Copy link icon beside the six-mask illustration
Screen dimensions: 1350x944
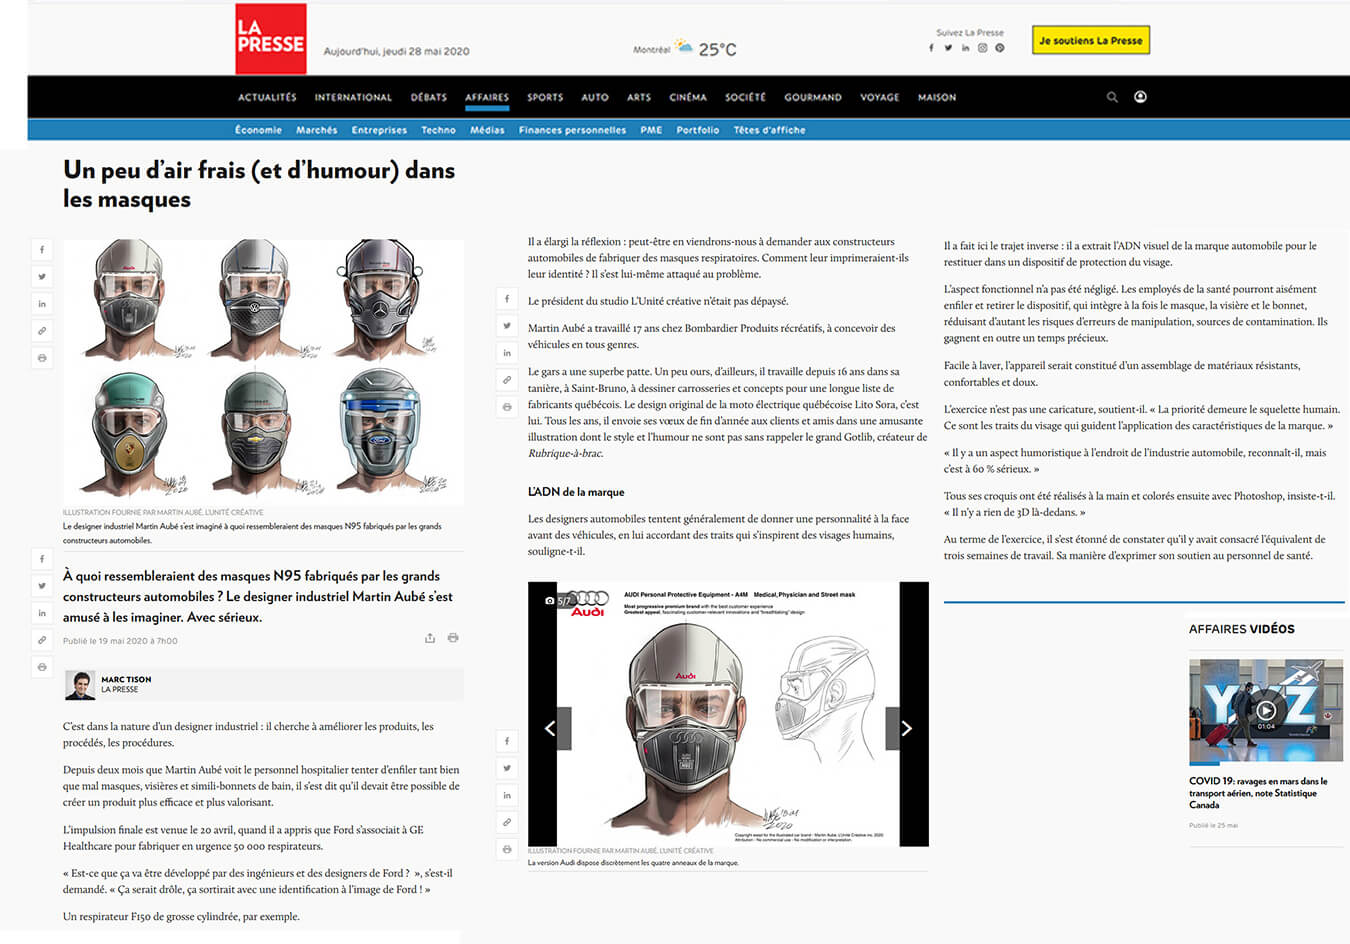(x=42, y=330)
